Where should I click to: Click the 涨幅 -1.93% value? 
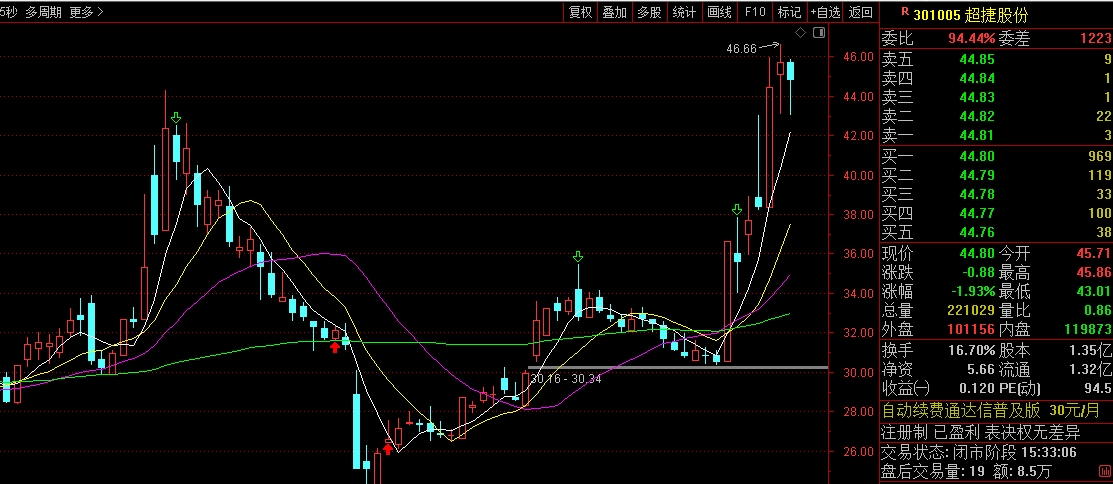point(971,292)
